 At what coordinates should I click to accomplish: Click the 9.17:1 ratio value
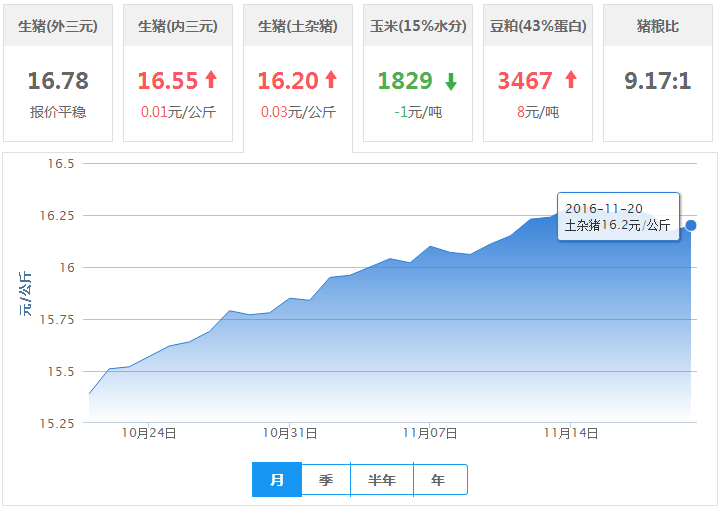(657, 81)
